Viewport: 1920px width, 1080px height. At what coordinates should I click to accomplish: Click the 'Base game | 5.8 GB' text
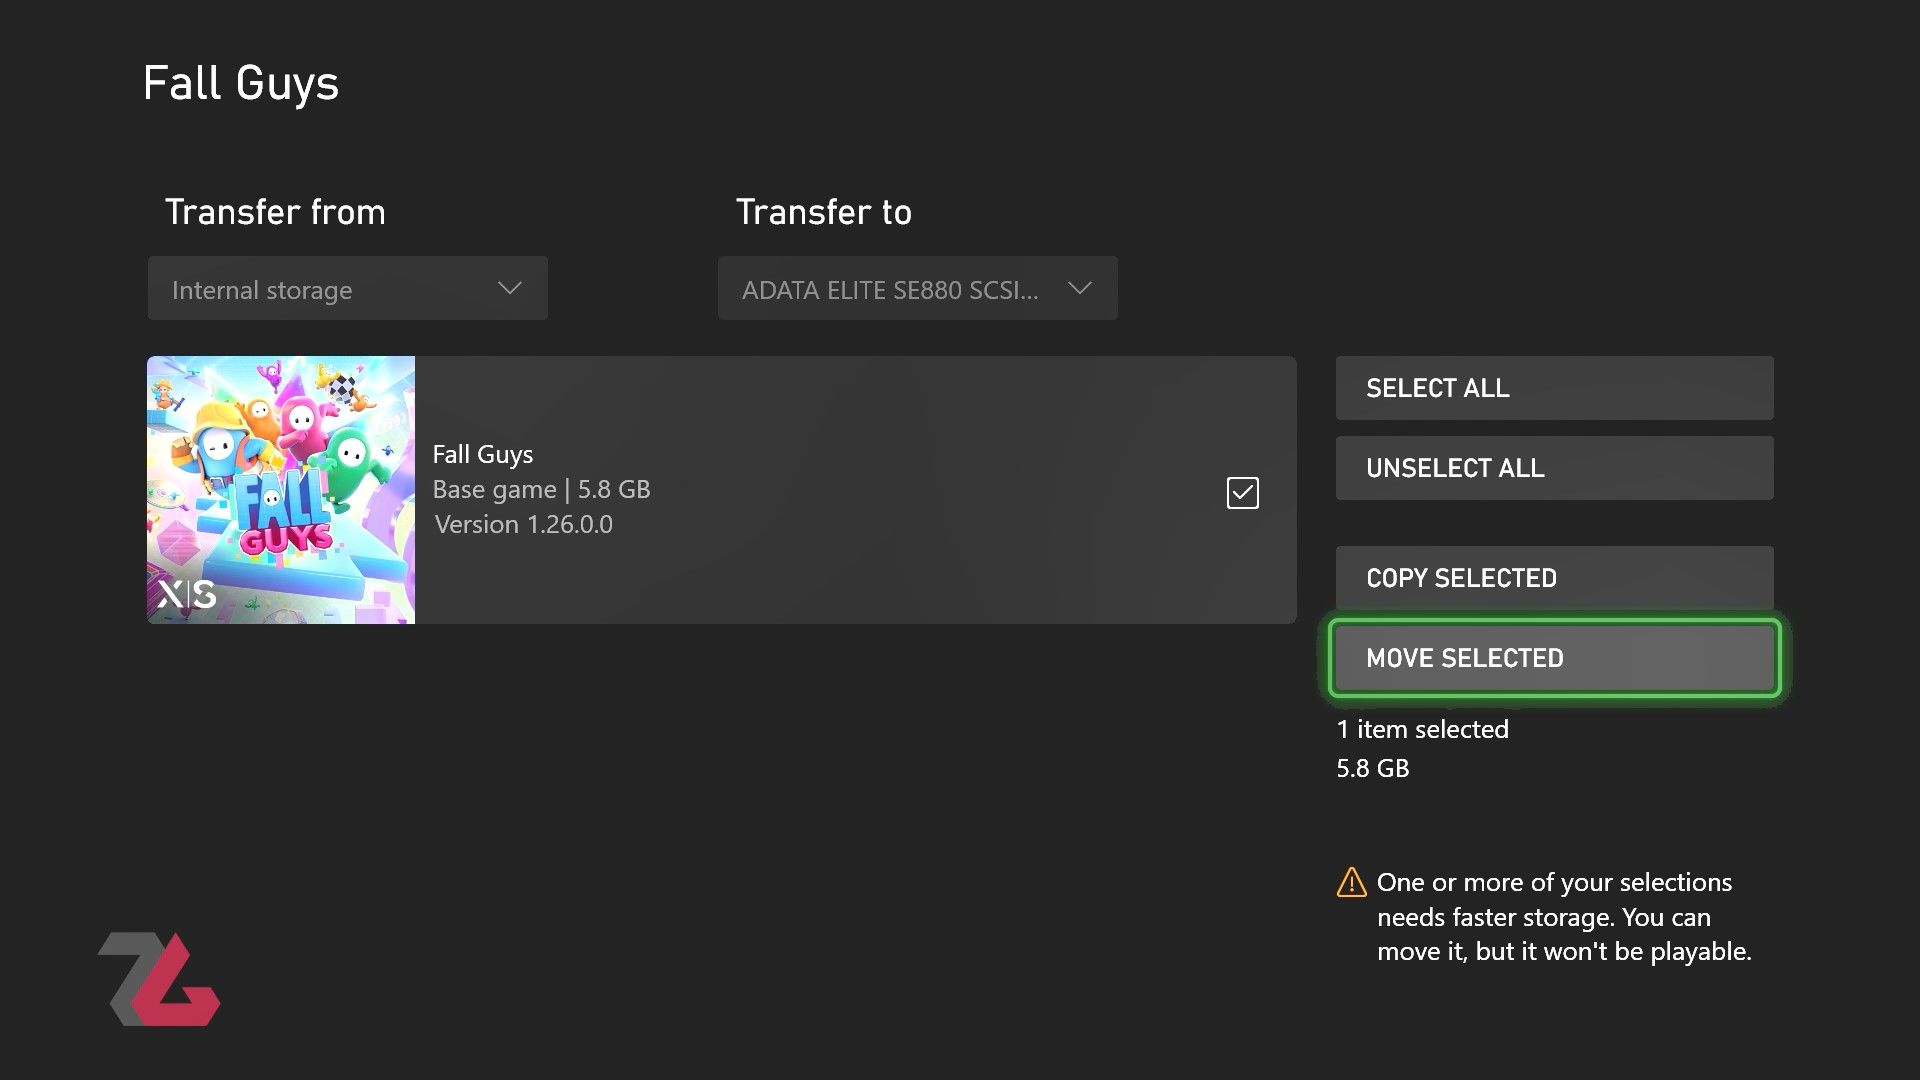tap(541, 489)
